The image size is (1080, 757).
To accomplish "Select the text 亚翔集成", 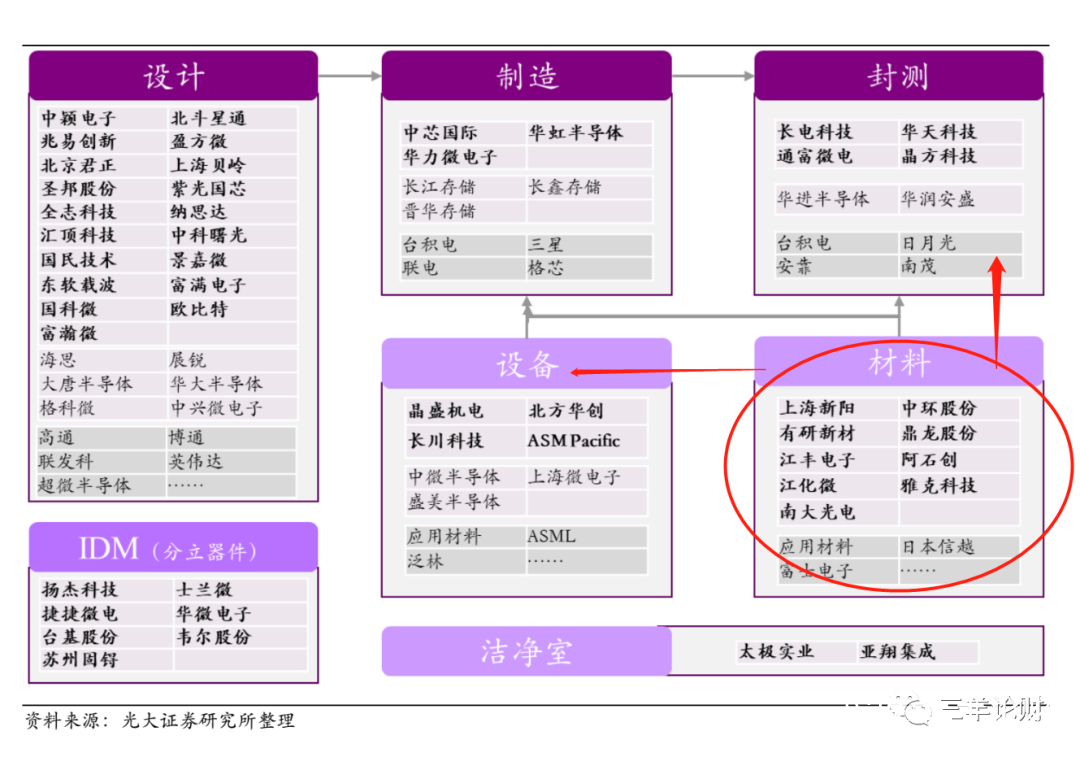I will pyautogui.click(x=898, y=651).
